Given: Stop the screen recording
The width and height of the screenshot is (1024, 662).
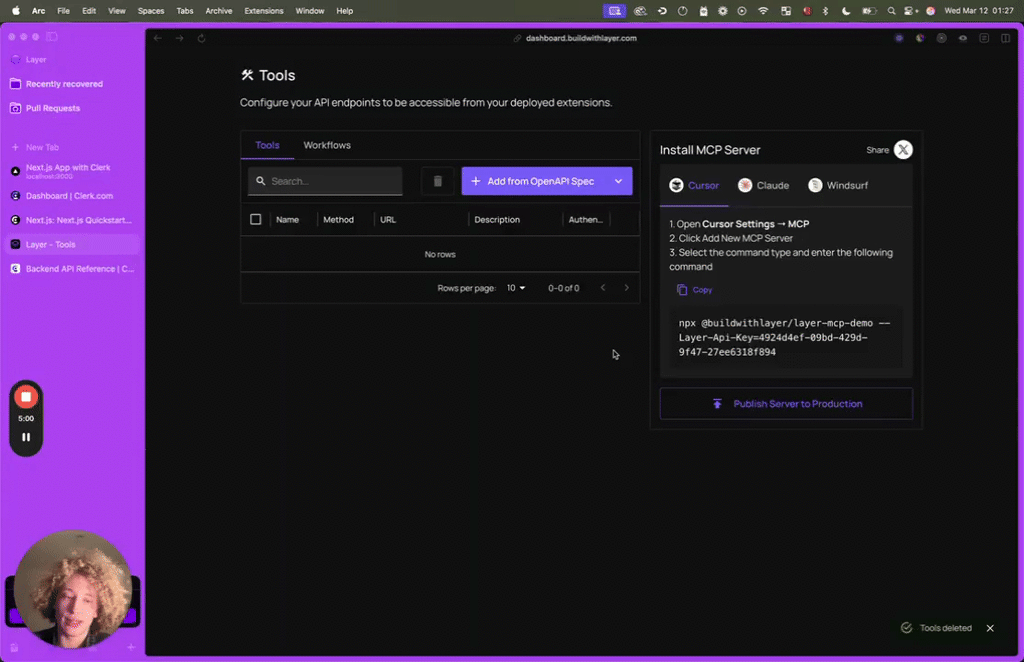Looking at the screenshot, I should point(26,396).
